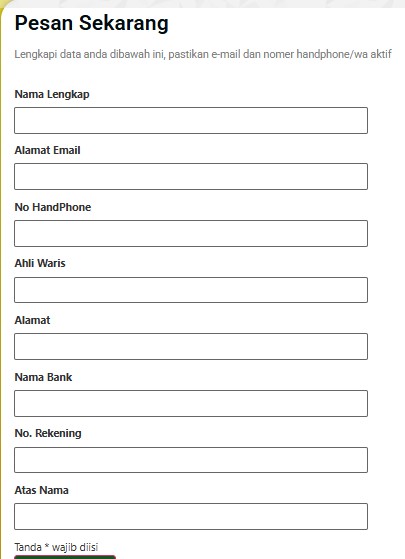Click the green submit button at bottom

[x=65, y=557]
